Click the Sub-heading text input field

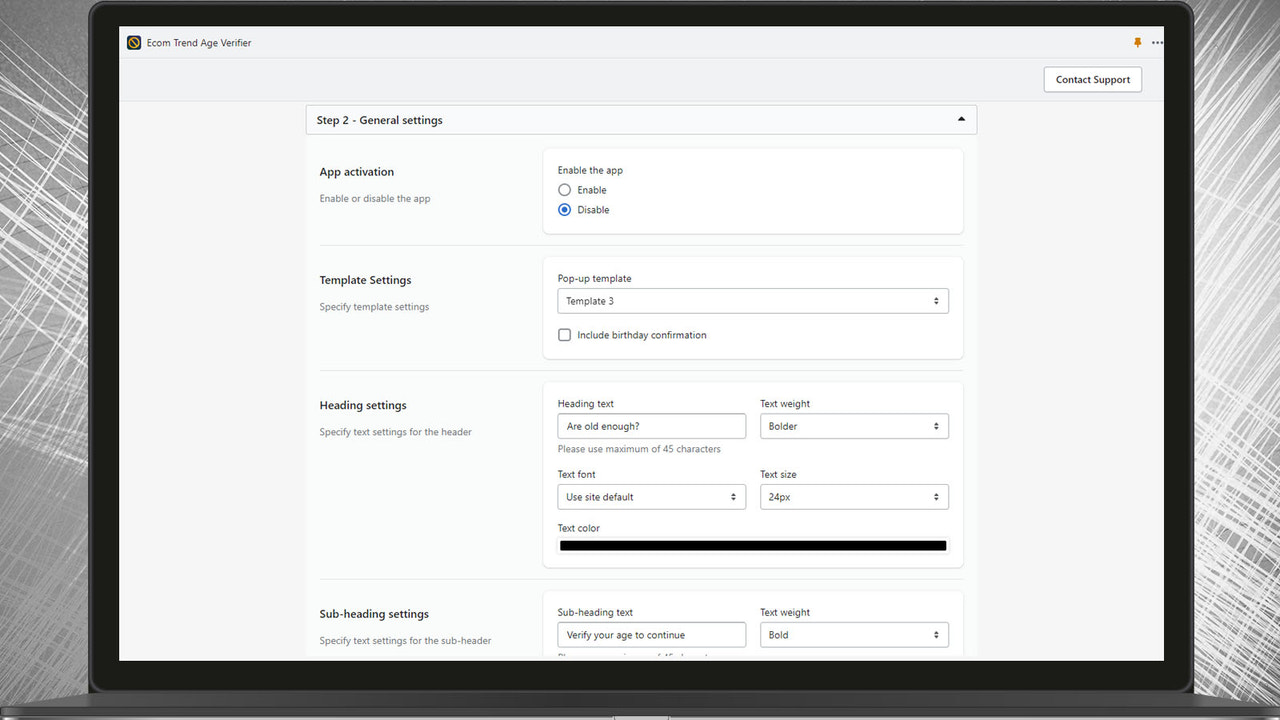pos(651,634)
